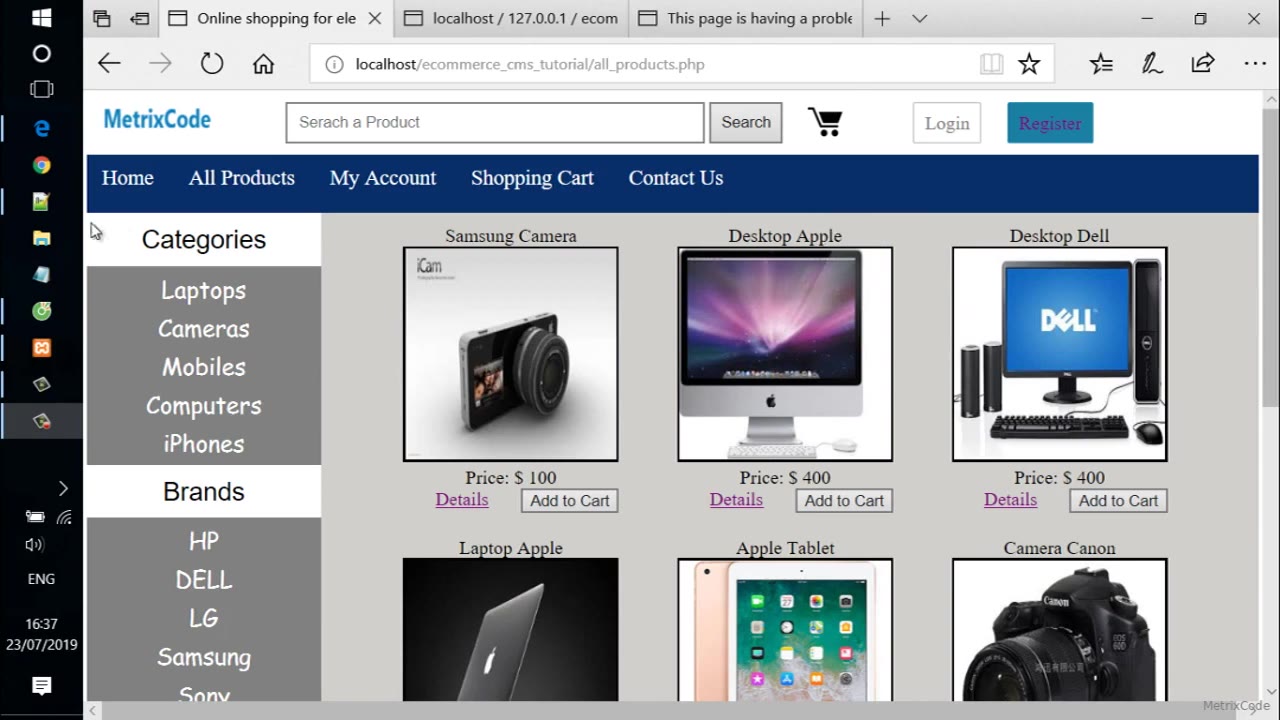View Details of Desktop Dell
Screen dimensions: 1280x720
pos(1010,500)
